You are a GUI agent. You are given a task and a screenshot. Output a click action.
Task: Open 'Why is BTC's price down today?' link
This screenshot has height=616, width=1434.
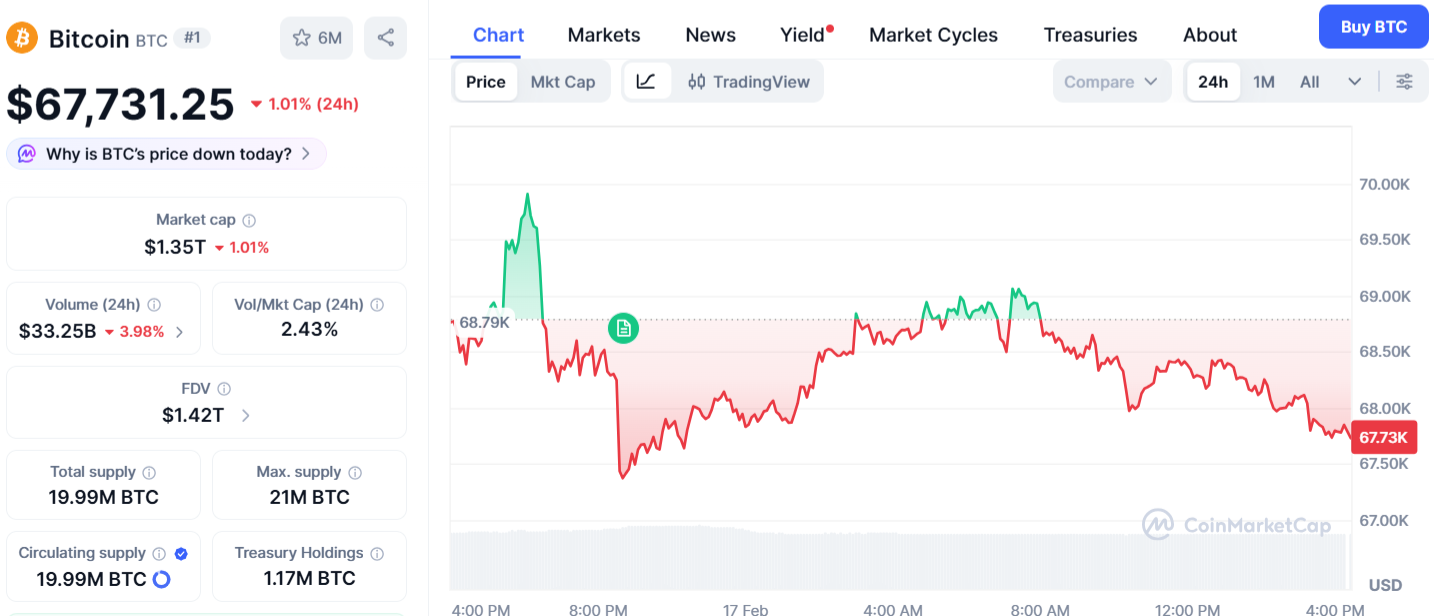point(165,153)
